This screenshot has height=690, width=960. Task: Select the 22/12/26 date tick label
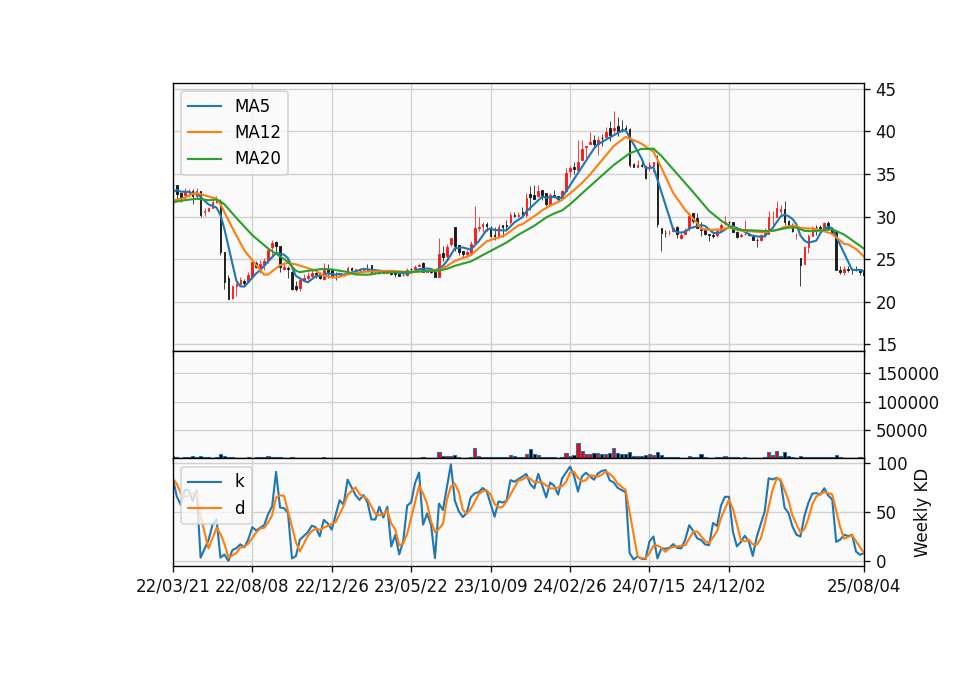[x=332, y=586]
